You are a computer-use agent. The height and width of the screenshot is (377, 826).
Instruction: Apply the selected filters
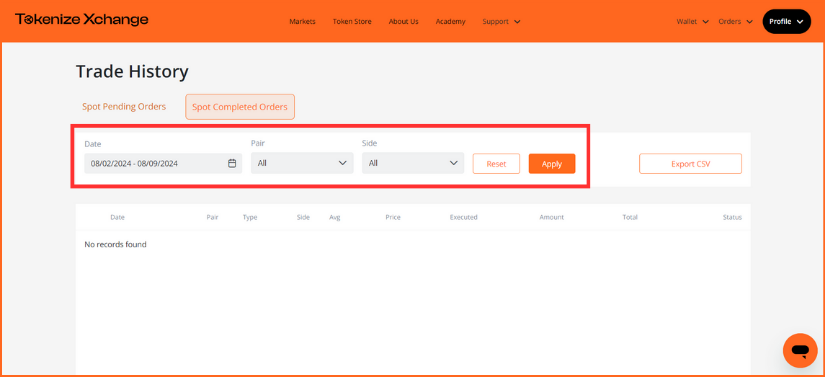click(552, 164)
